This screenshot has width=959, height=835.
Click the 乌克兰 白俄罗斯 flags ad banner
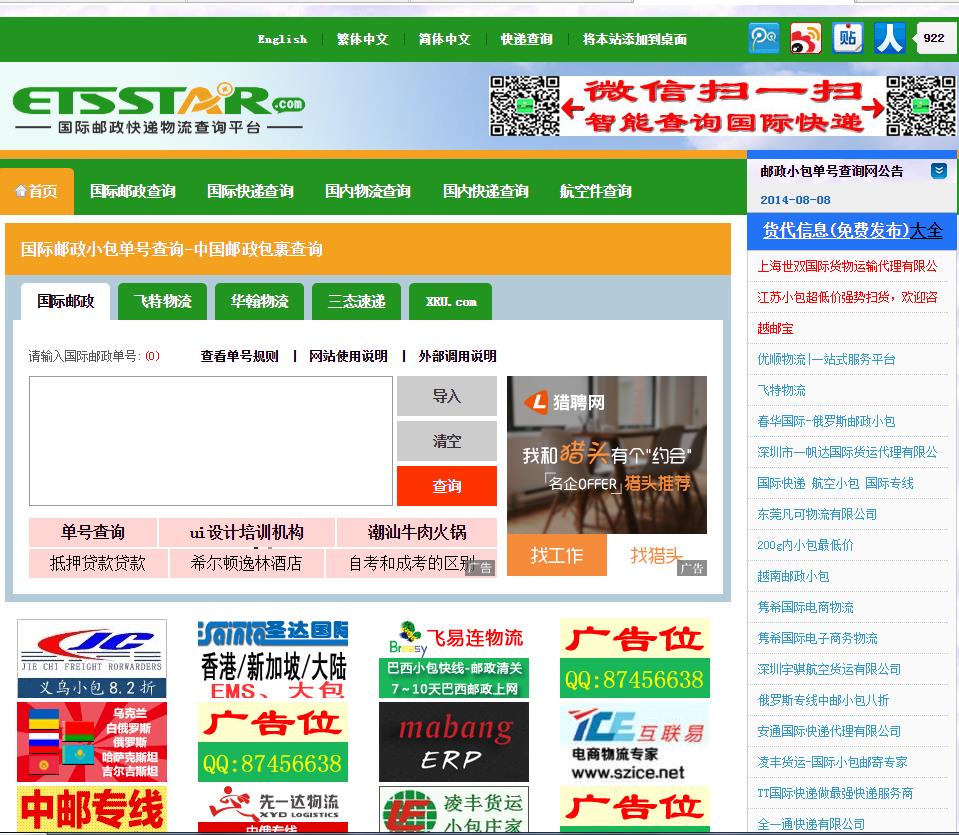click(x=92, y=742)
